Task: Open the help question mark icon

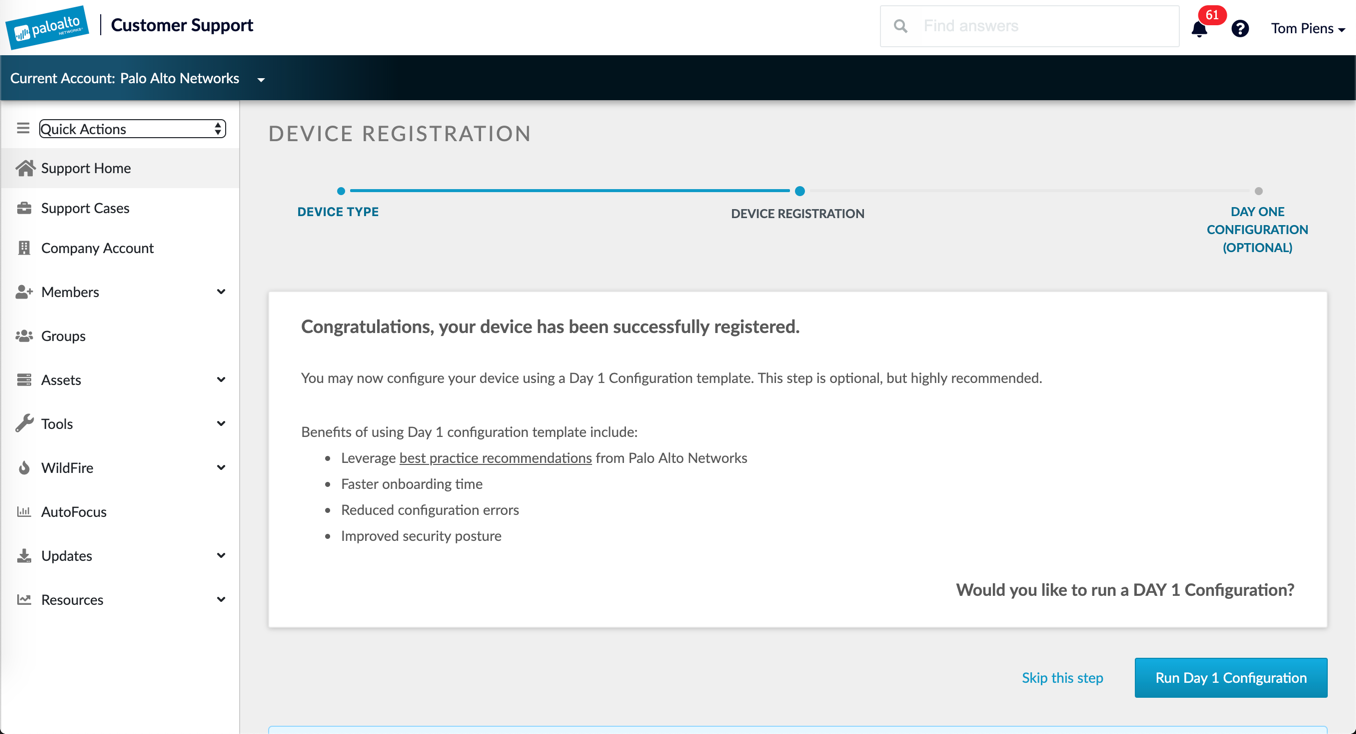Action: (1240, 29)
